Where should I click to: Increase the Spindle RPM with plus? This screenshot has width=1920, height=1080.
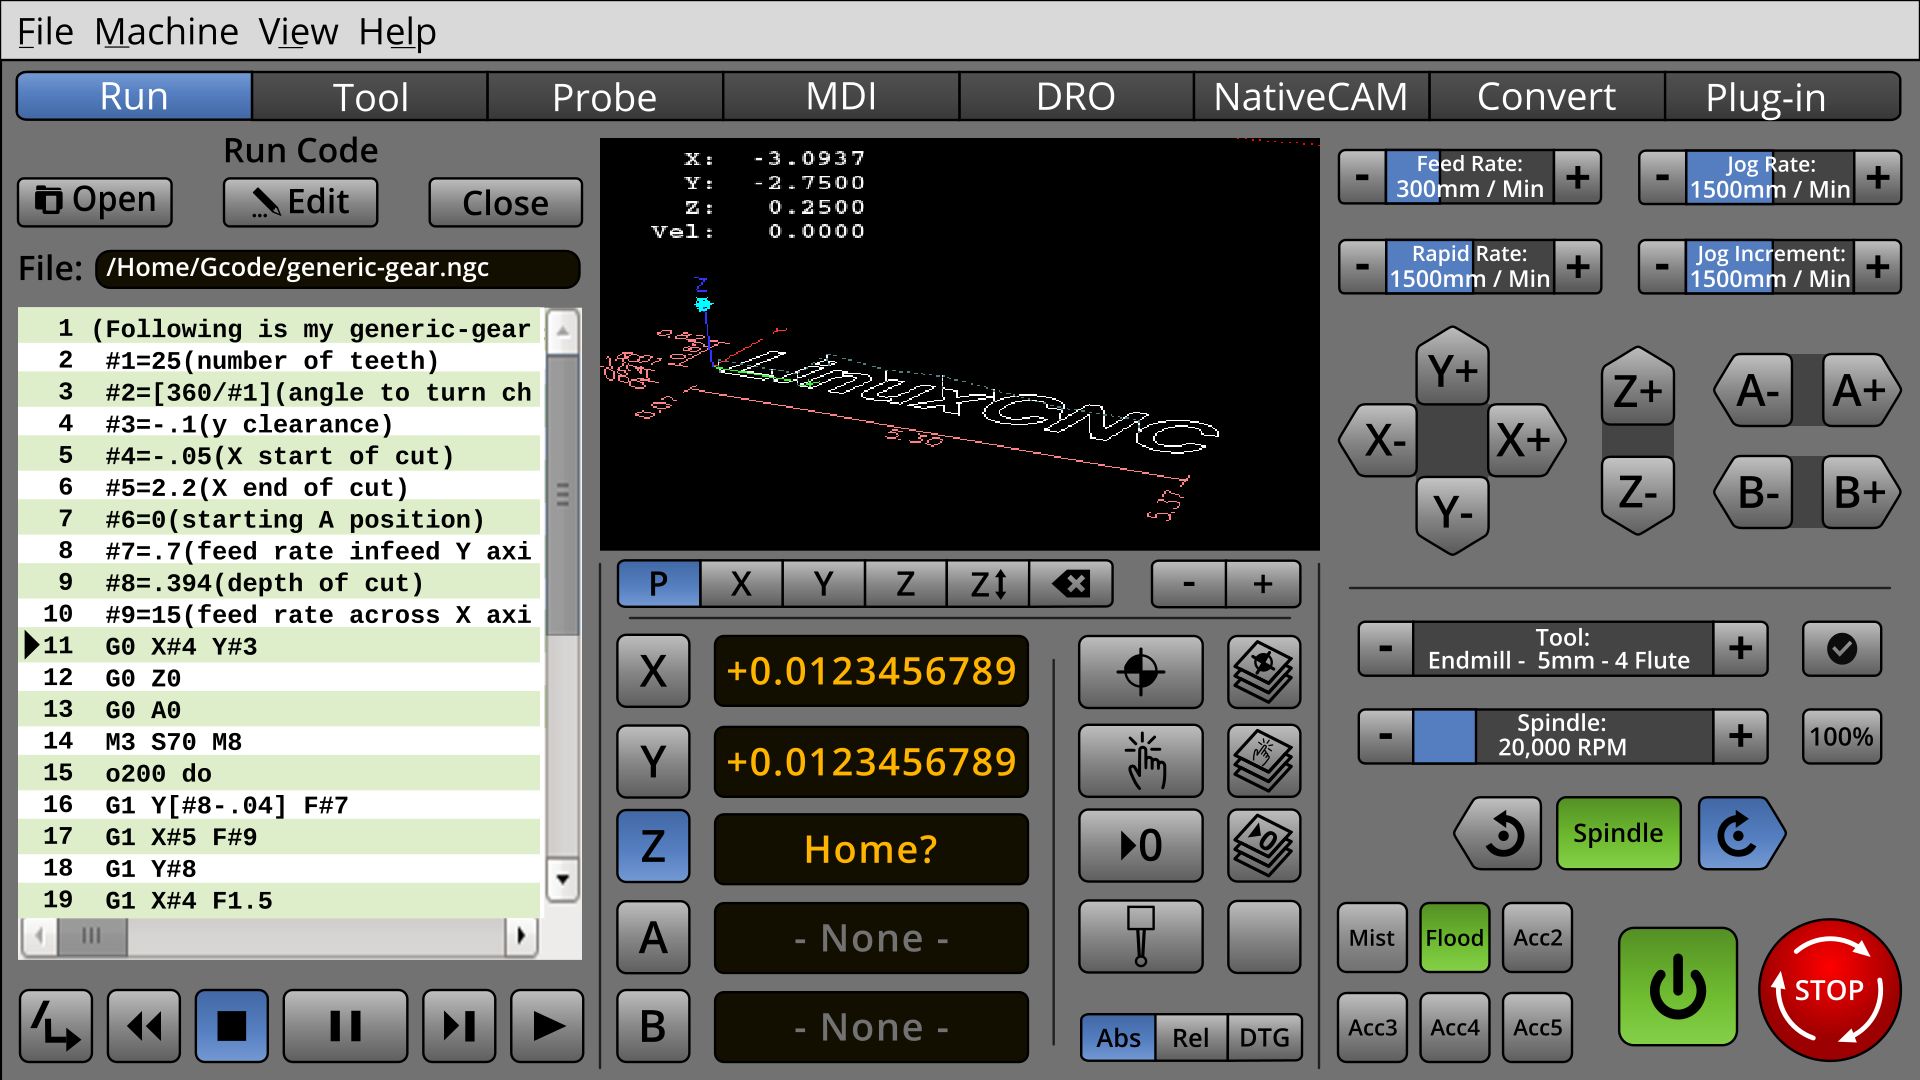pos(1740,736)
